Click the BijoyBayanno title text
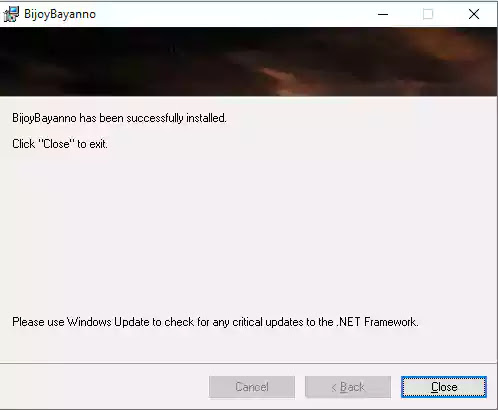Viewport: 498px width, 410px height. point(60,14)
